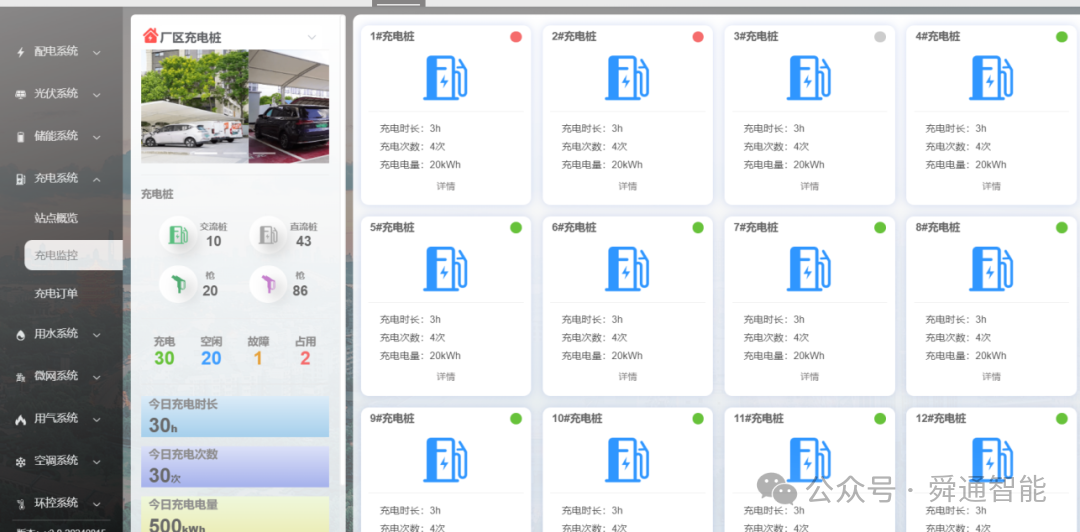Open 详情 link on 6#充电桩 card

tap(627, 377)
